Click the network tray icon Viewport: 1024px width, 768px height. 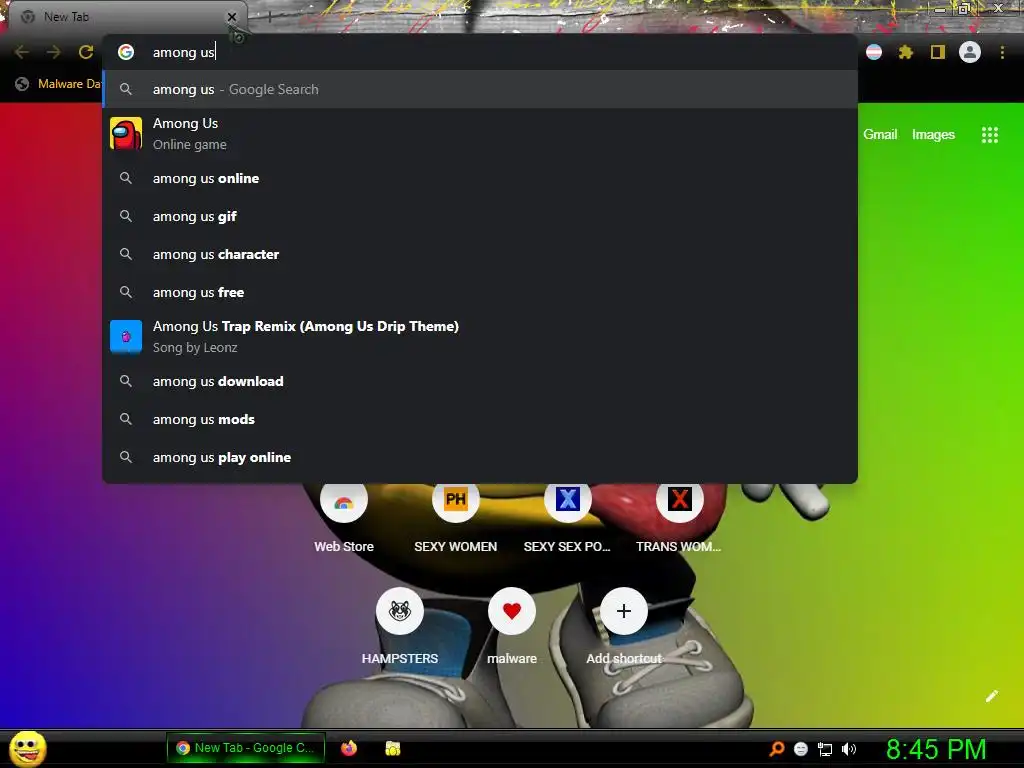point(825,749)
